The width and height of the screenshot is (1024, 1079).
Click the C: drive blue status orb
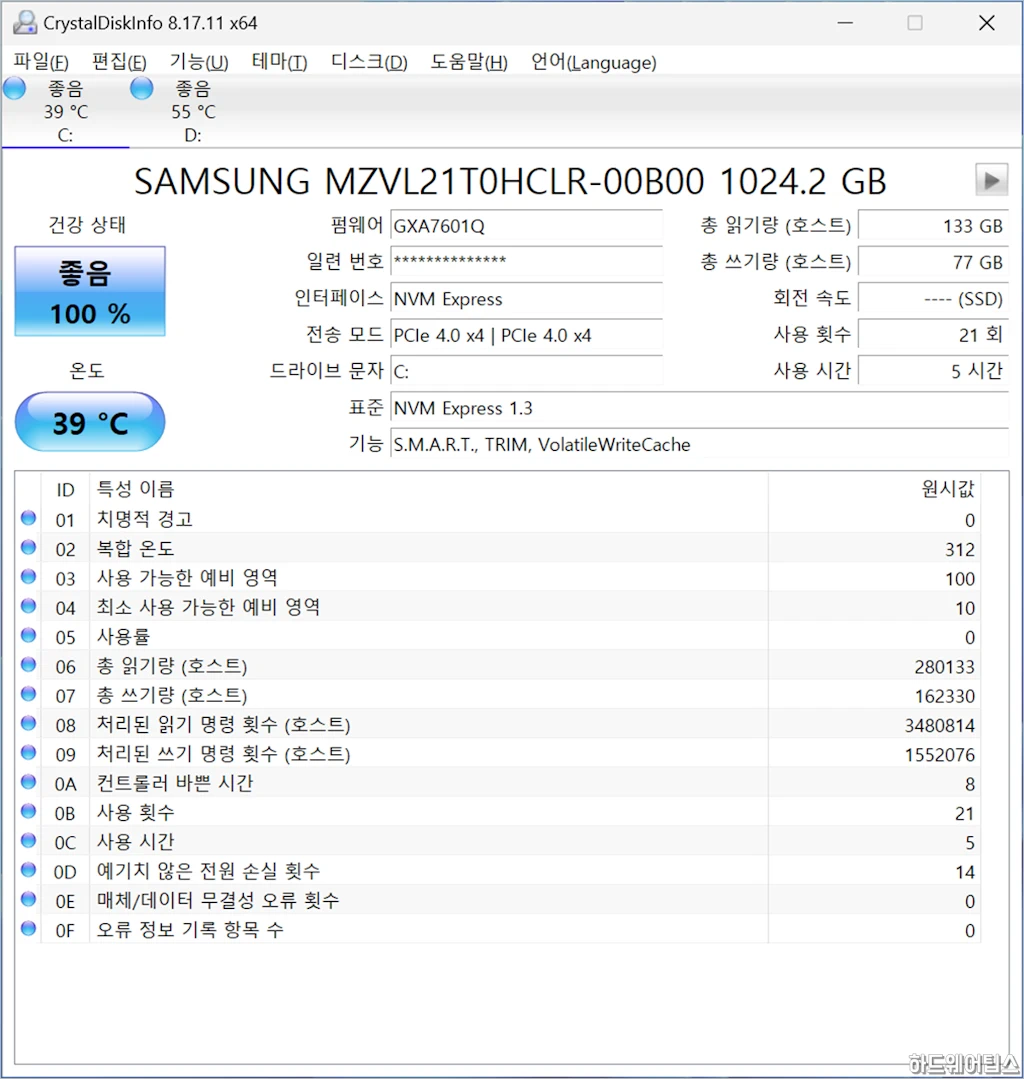pos(14,88)
